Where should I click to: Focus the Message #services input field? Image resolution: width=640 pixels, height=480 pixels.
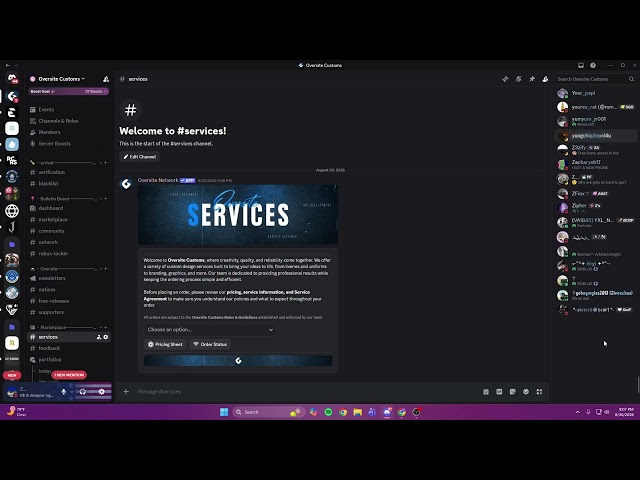[x=306, y=392]
